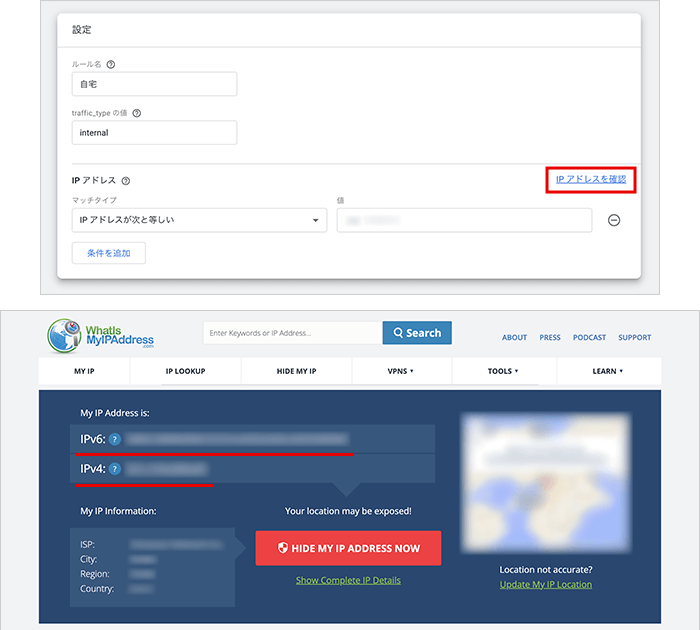This screenshot has width=700, height=630.
Task: Open the PODCAST link
Action: [x=589, y=338]
